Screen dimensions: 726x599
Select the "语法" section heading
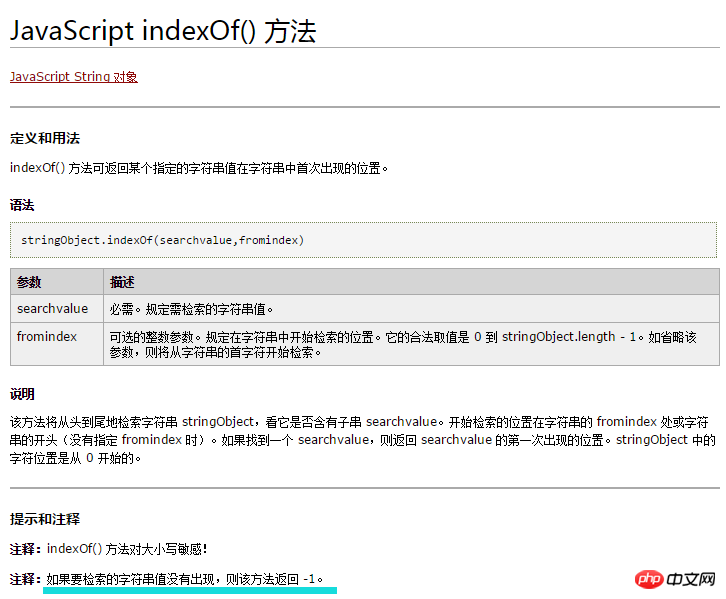click(22, 205)
